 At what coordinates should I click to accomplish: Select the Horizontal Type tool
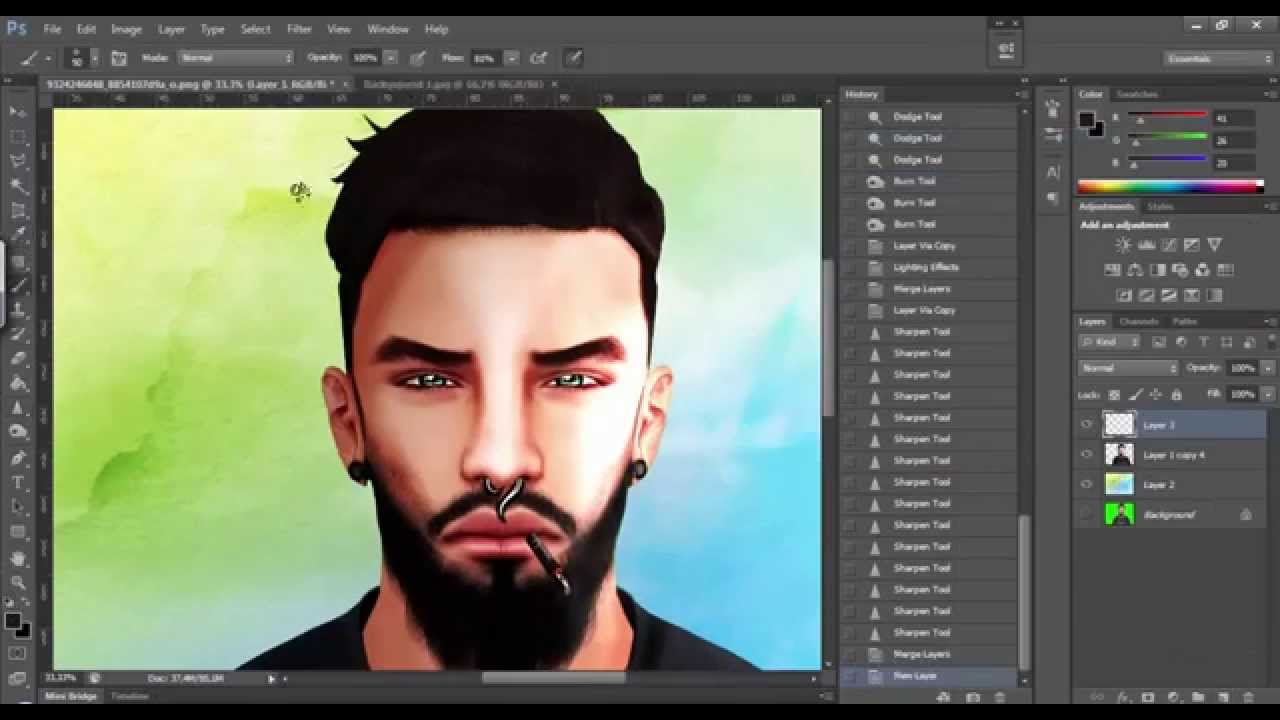coord(18,482)
